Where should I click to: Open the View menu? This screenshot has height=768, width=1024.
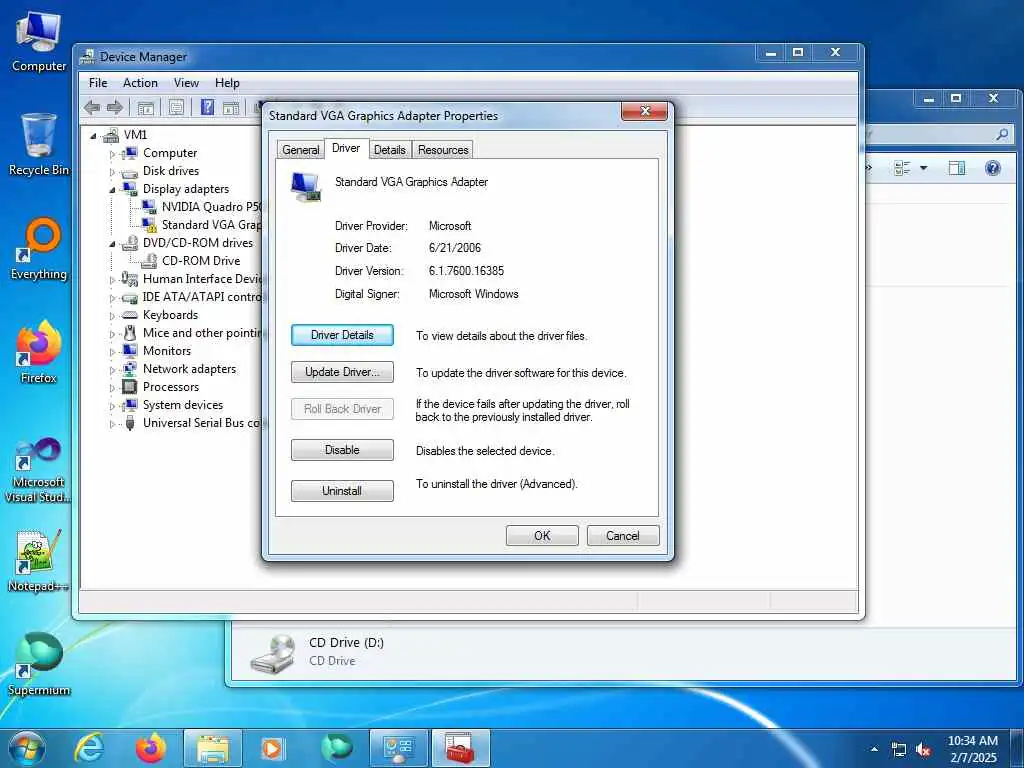click(x=186, y=83)
